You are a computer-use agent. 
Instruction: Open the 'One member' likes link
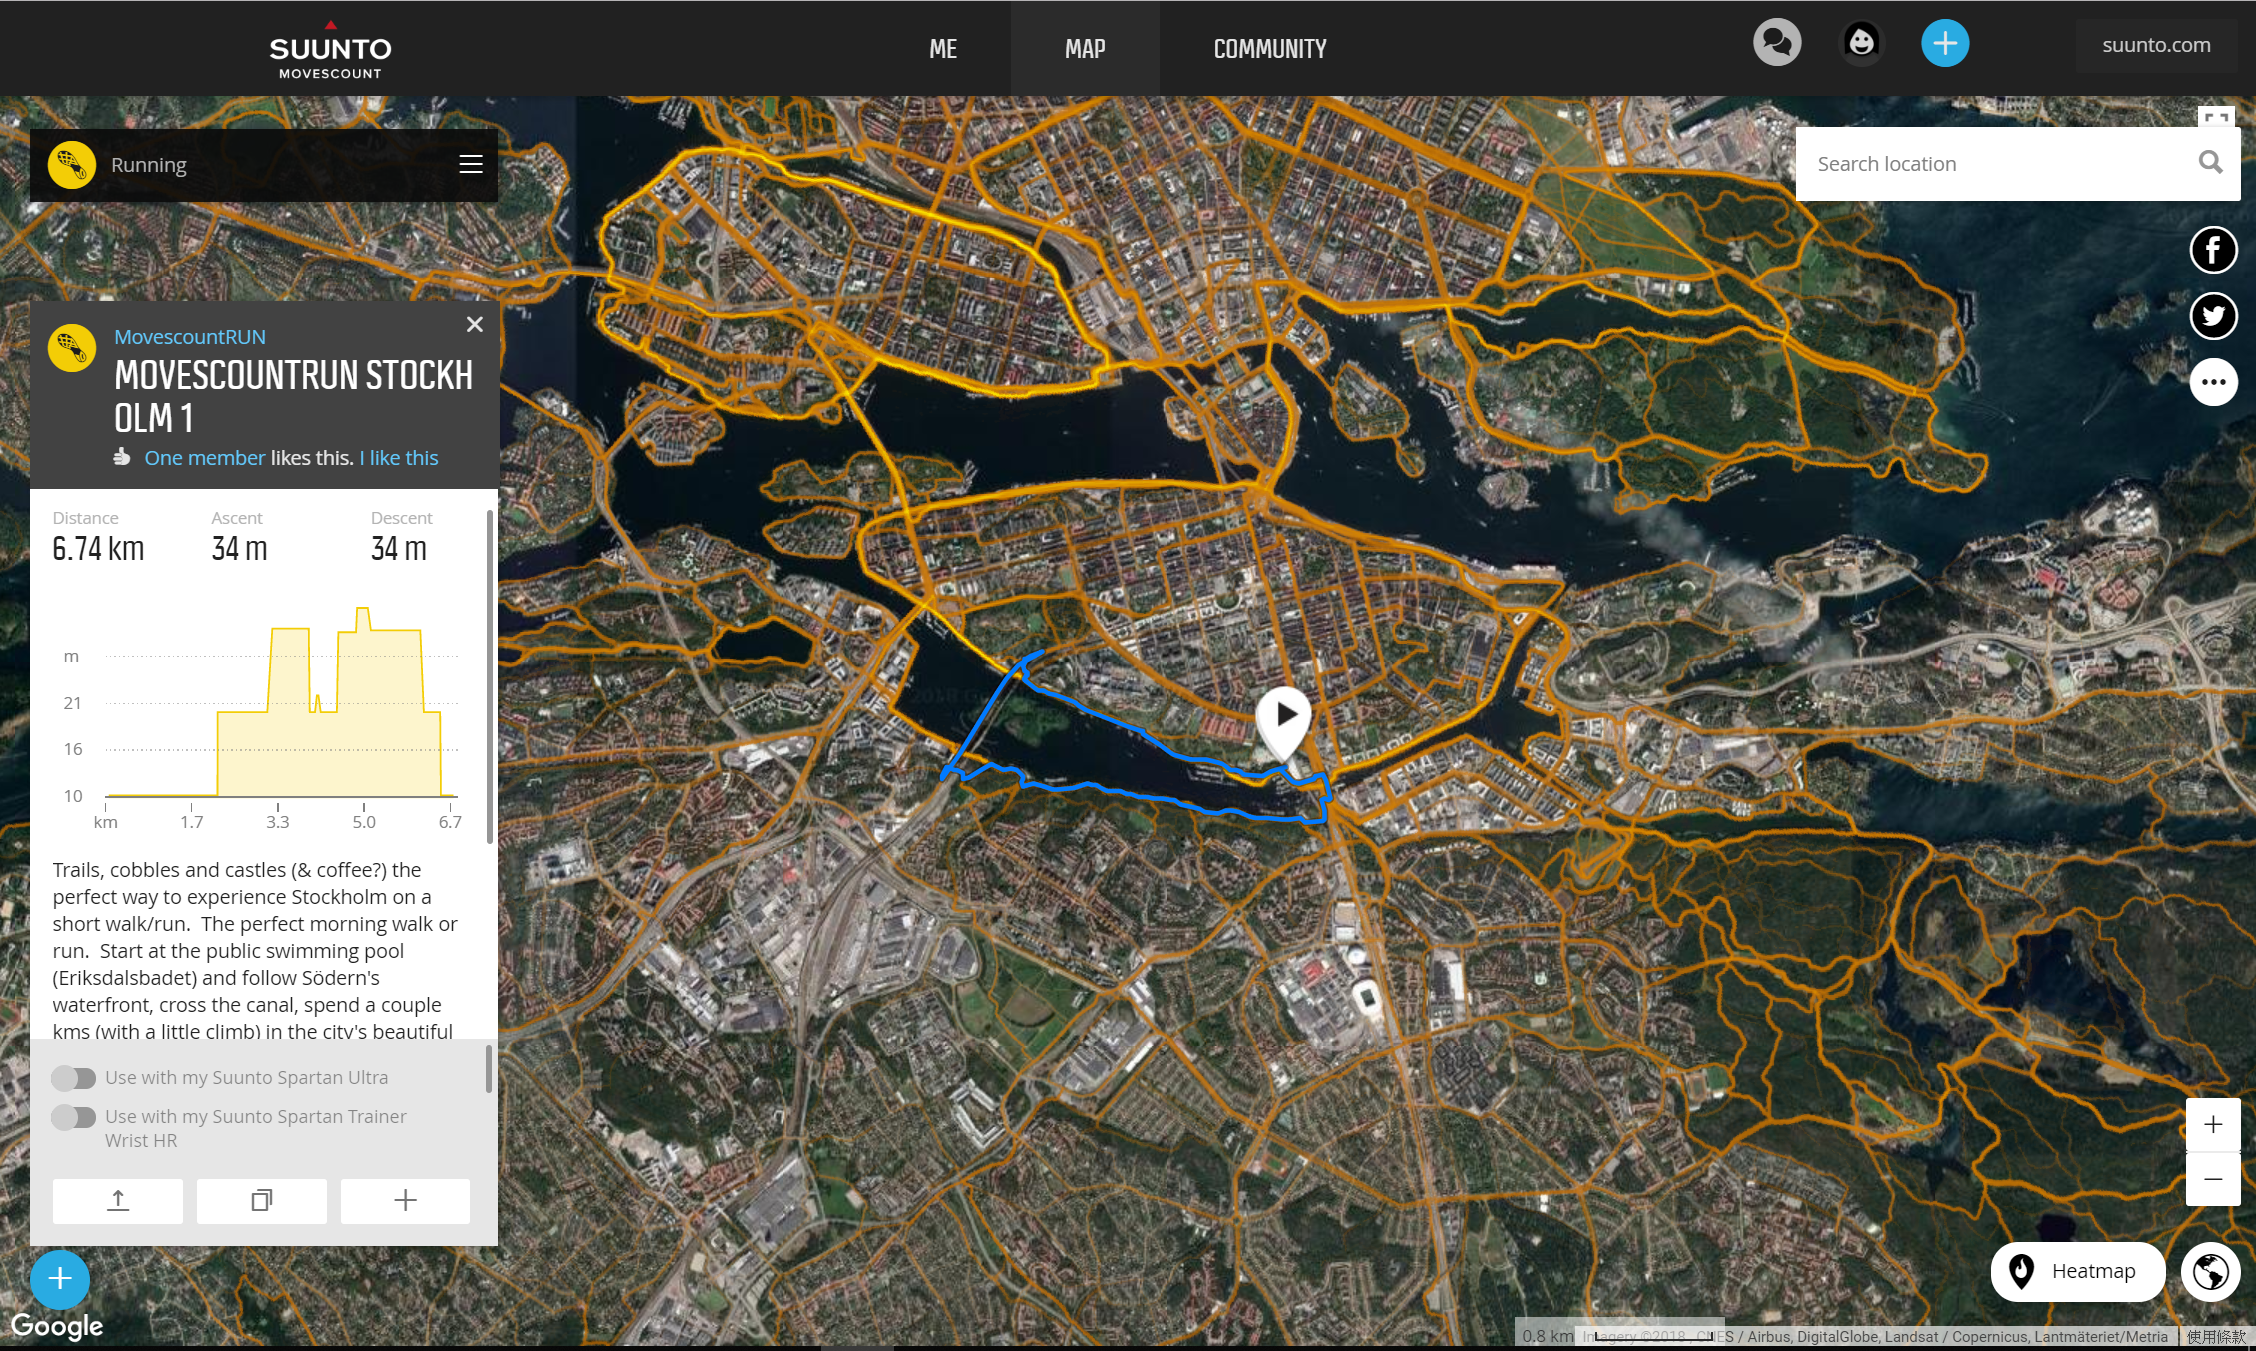tap(205, 458)
